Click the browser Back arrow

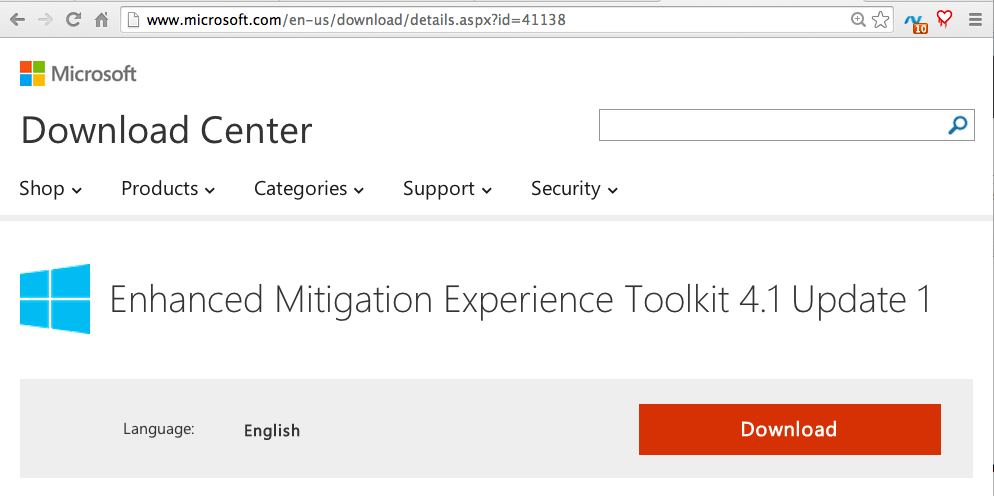(17, 19)
